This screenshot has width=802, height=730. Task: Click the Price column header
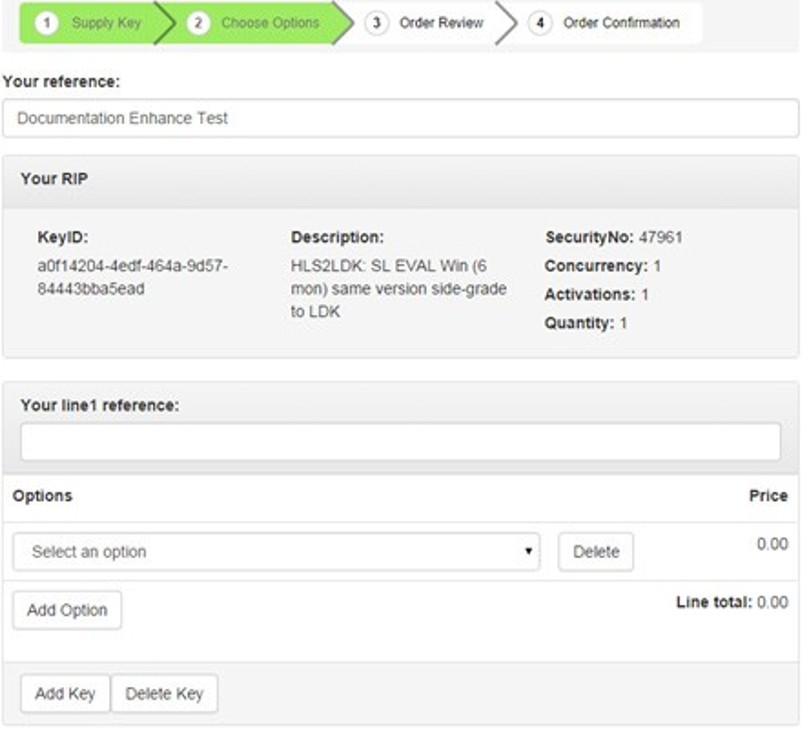click(767, 496)
